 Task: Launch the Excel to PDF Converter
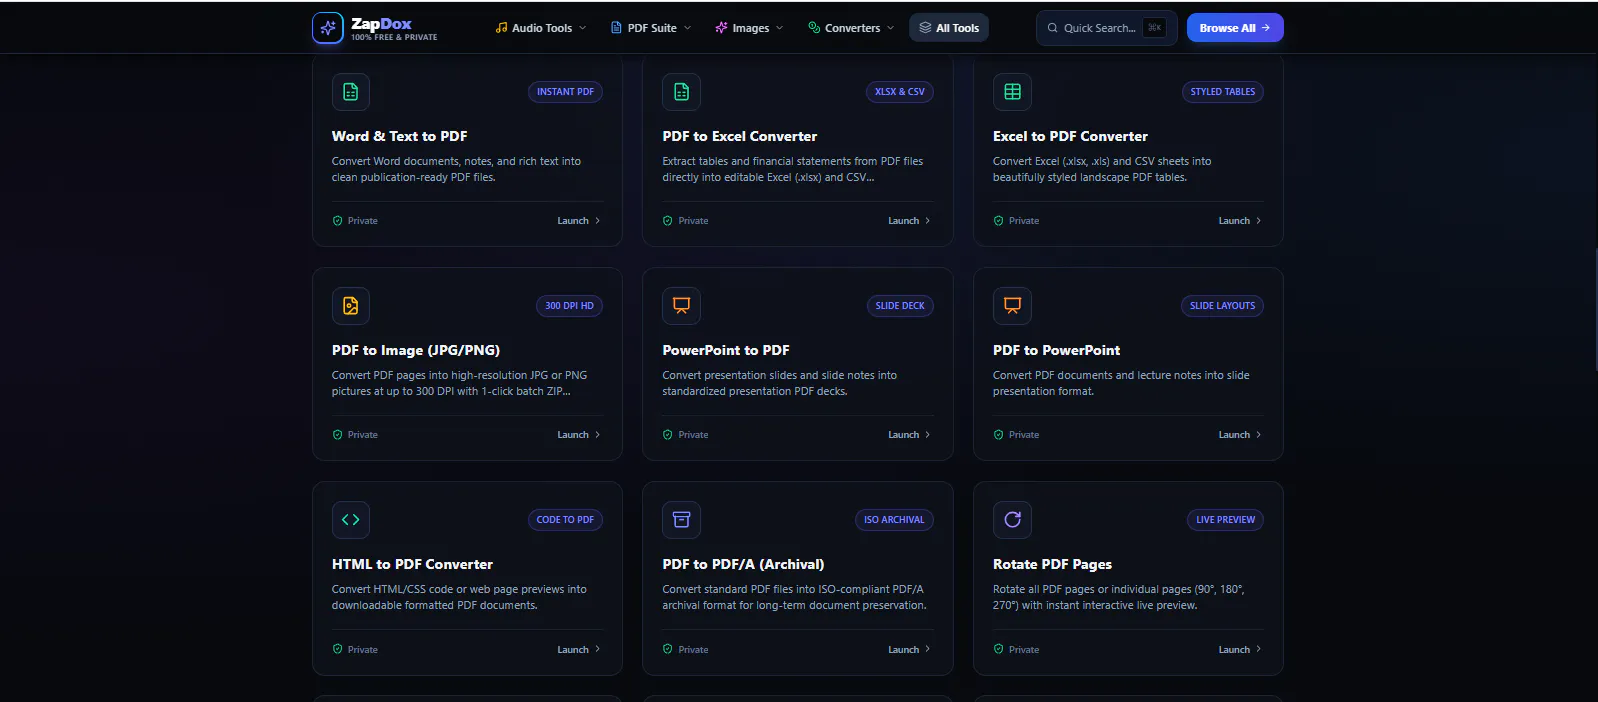click(x=1240, y=221)
